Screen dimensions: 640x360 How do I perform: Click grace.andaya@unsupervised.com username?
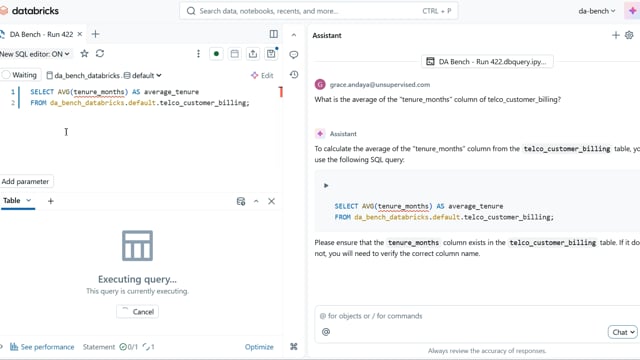[x=380, y=84]
